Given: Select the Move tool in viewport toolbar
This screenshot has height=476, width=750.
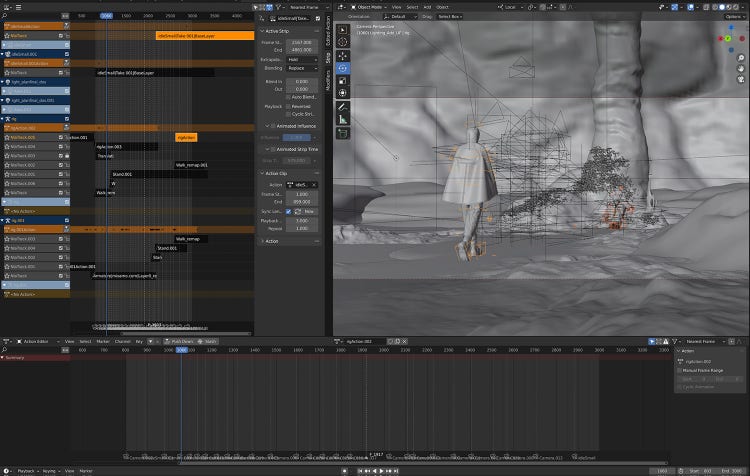Looking at the screenshot, I should (342, 55).
